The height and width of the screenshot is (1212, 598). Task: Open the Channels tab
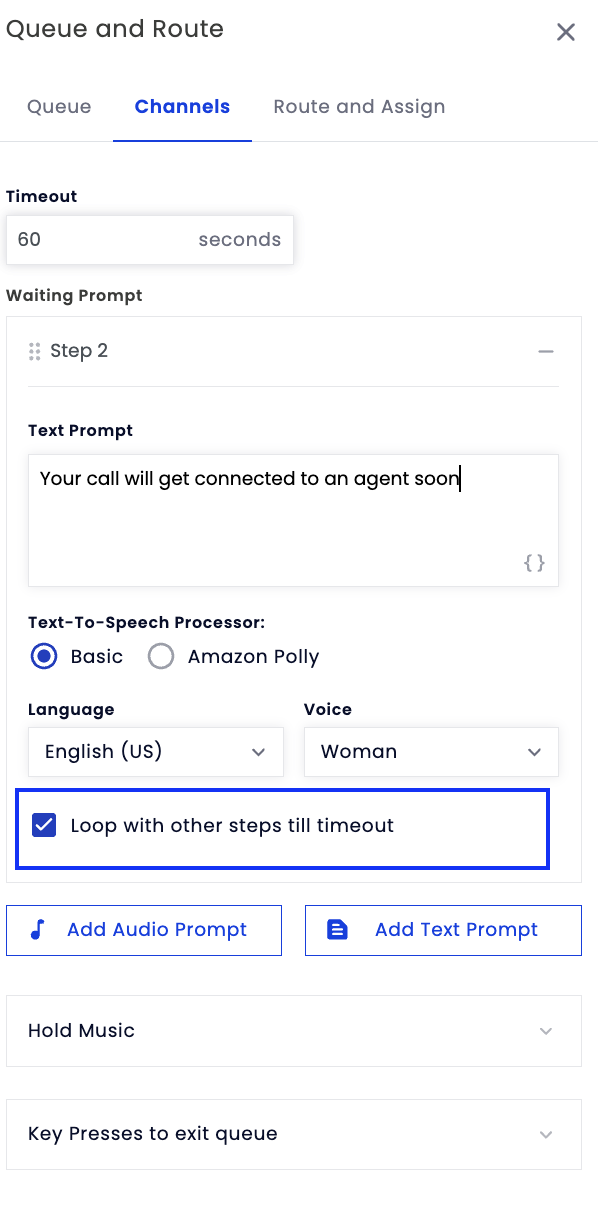[182, 107]
